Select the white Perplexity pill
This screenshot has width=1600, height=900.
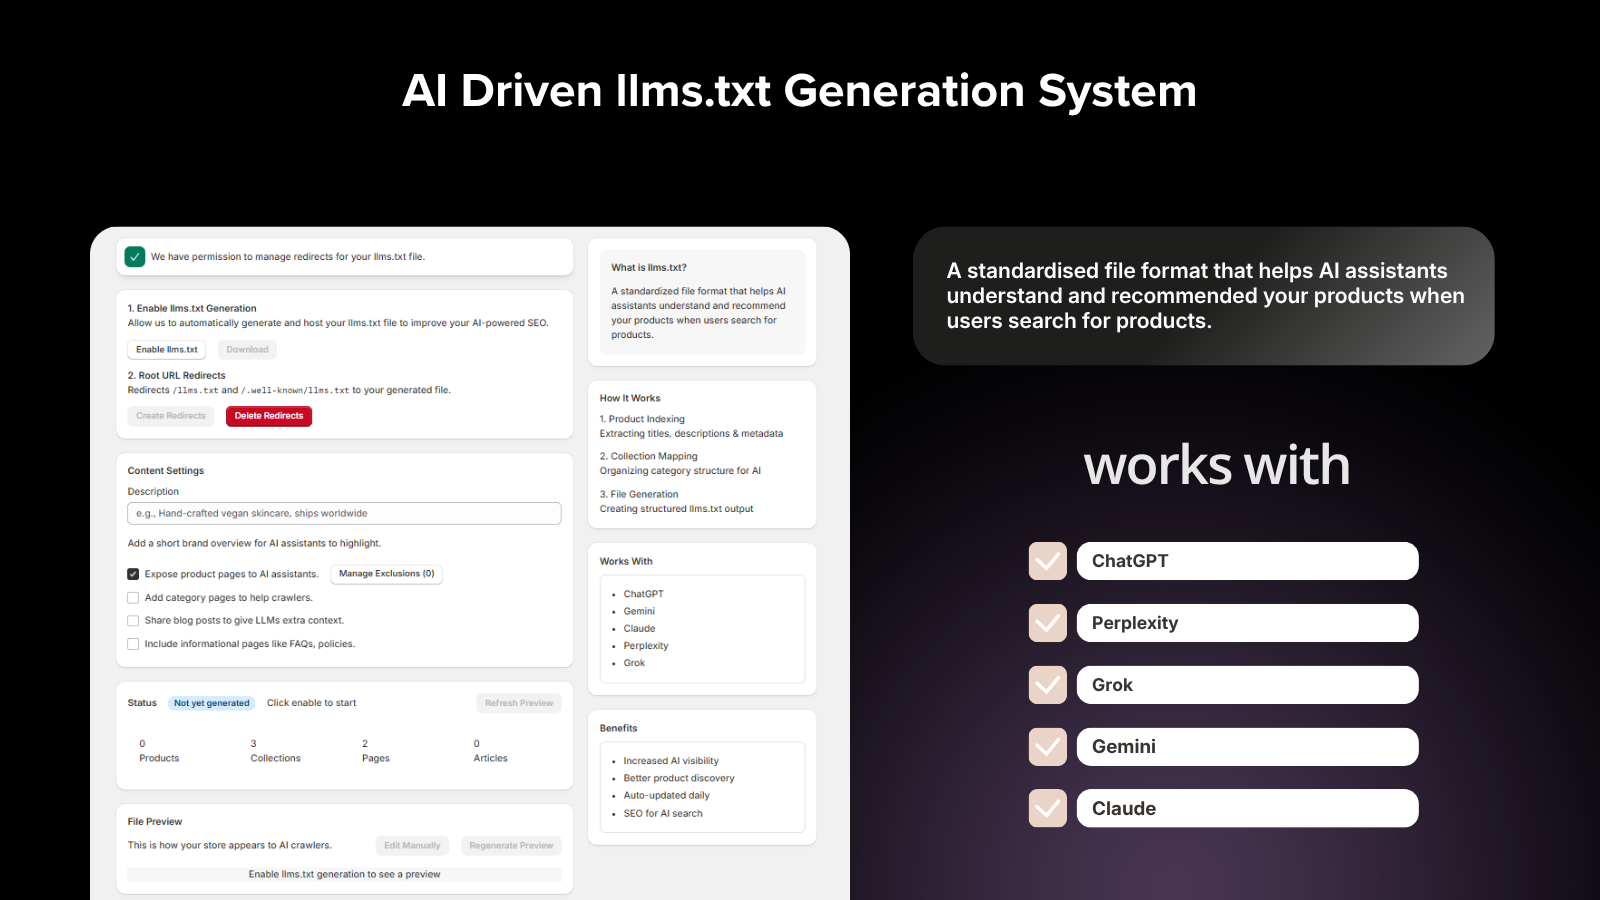[1248, 623]
